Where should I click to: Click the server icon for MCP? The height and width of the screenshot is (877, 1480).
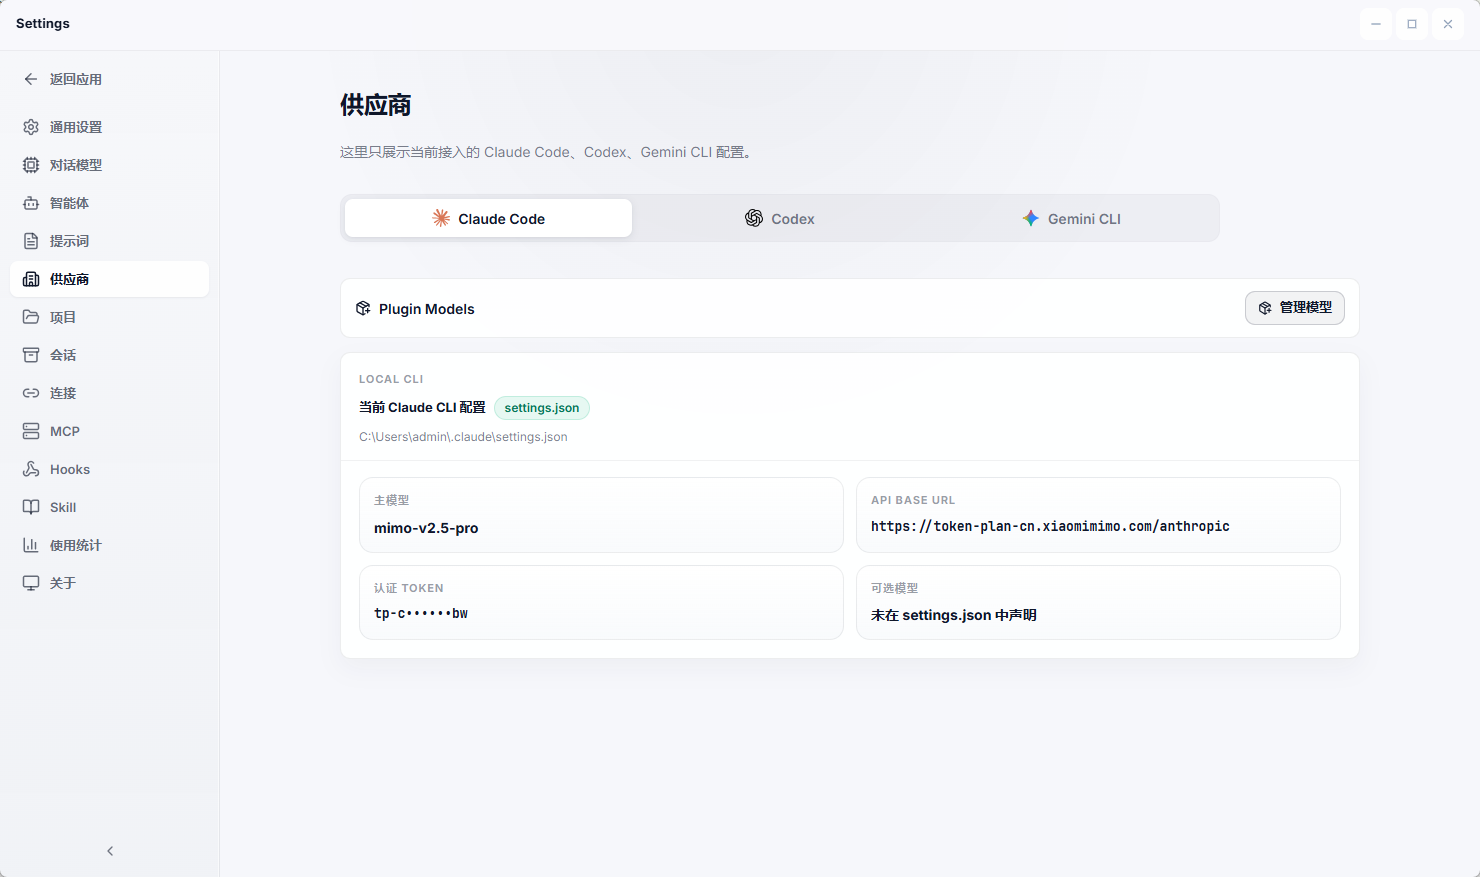click(x=31, y=431)
